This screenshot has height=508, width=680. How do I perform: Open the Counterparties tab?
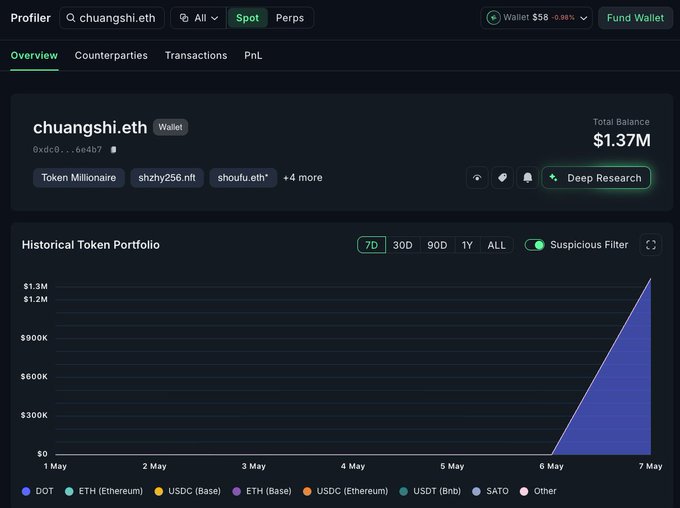[111, 56]
